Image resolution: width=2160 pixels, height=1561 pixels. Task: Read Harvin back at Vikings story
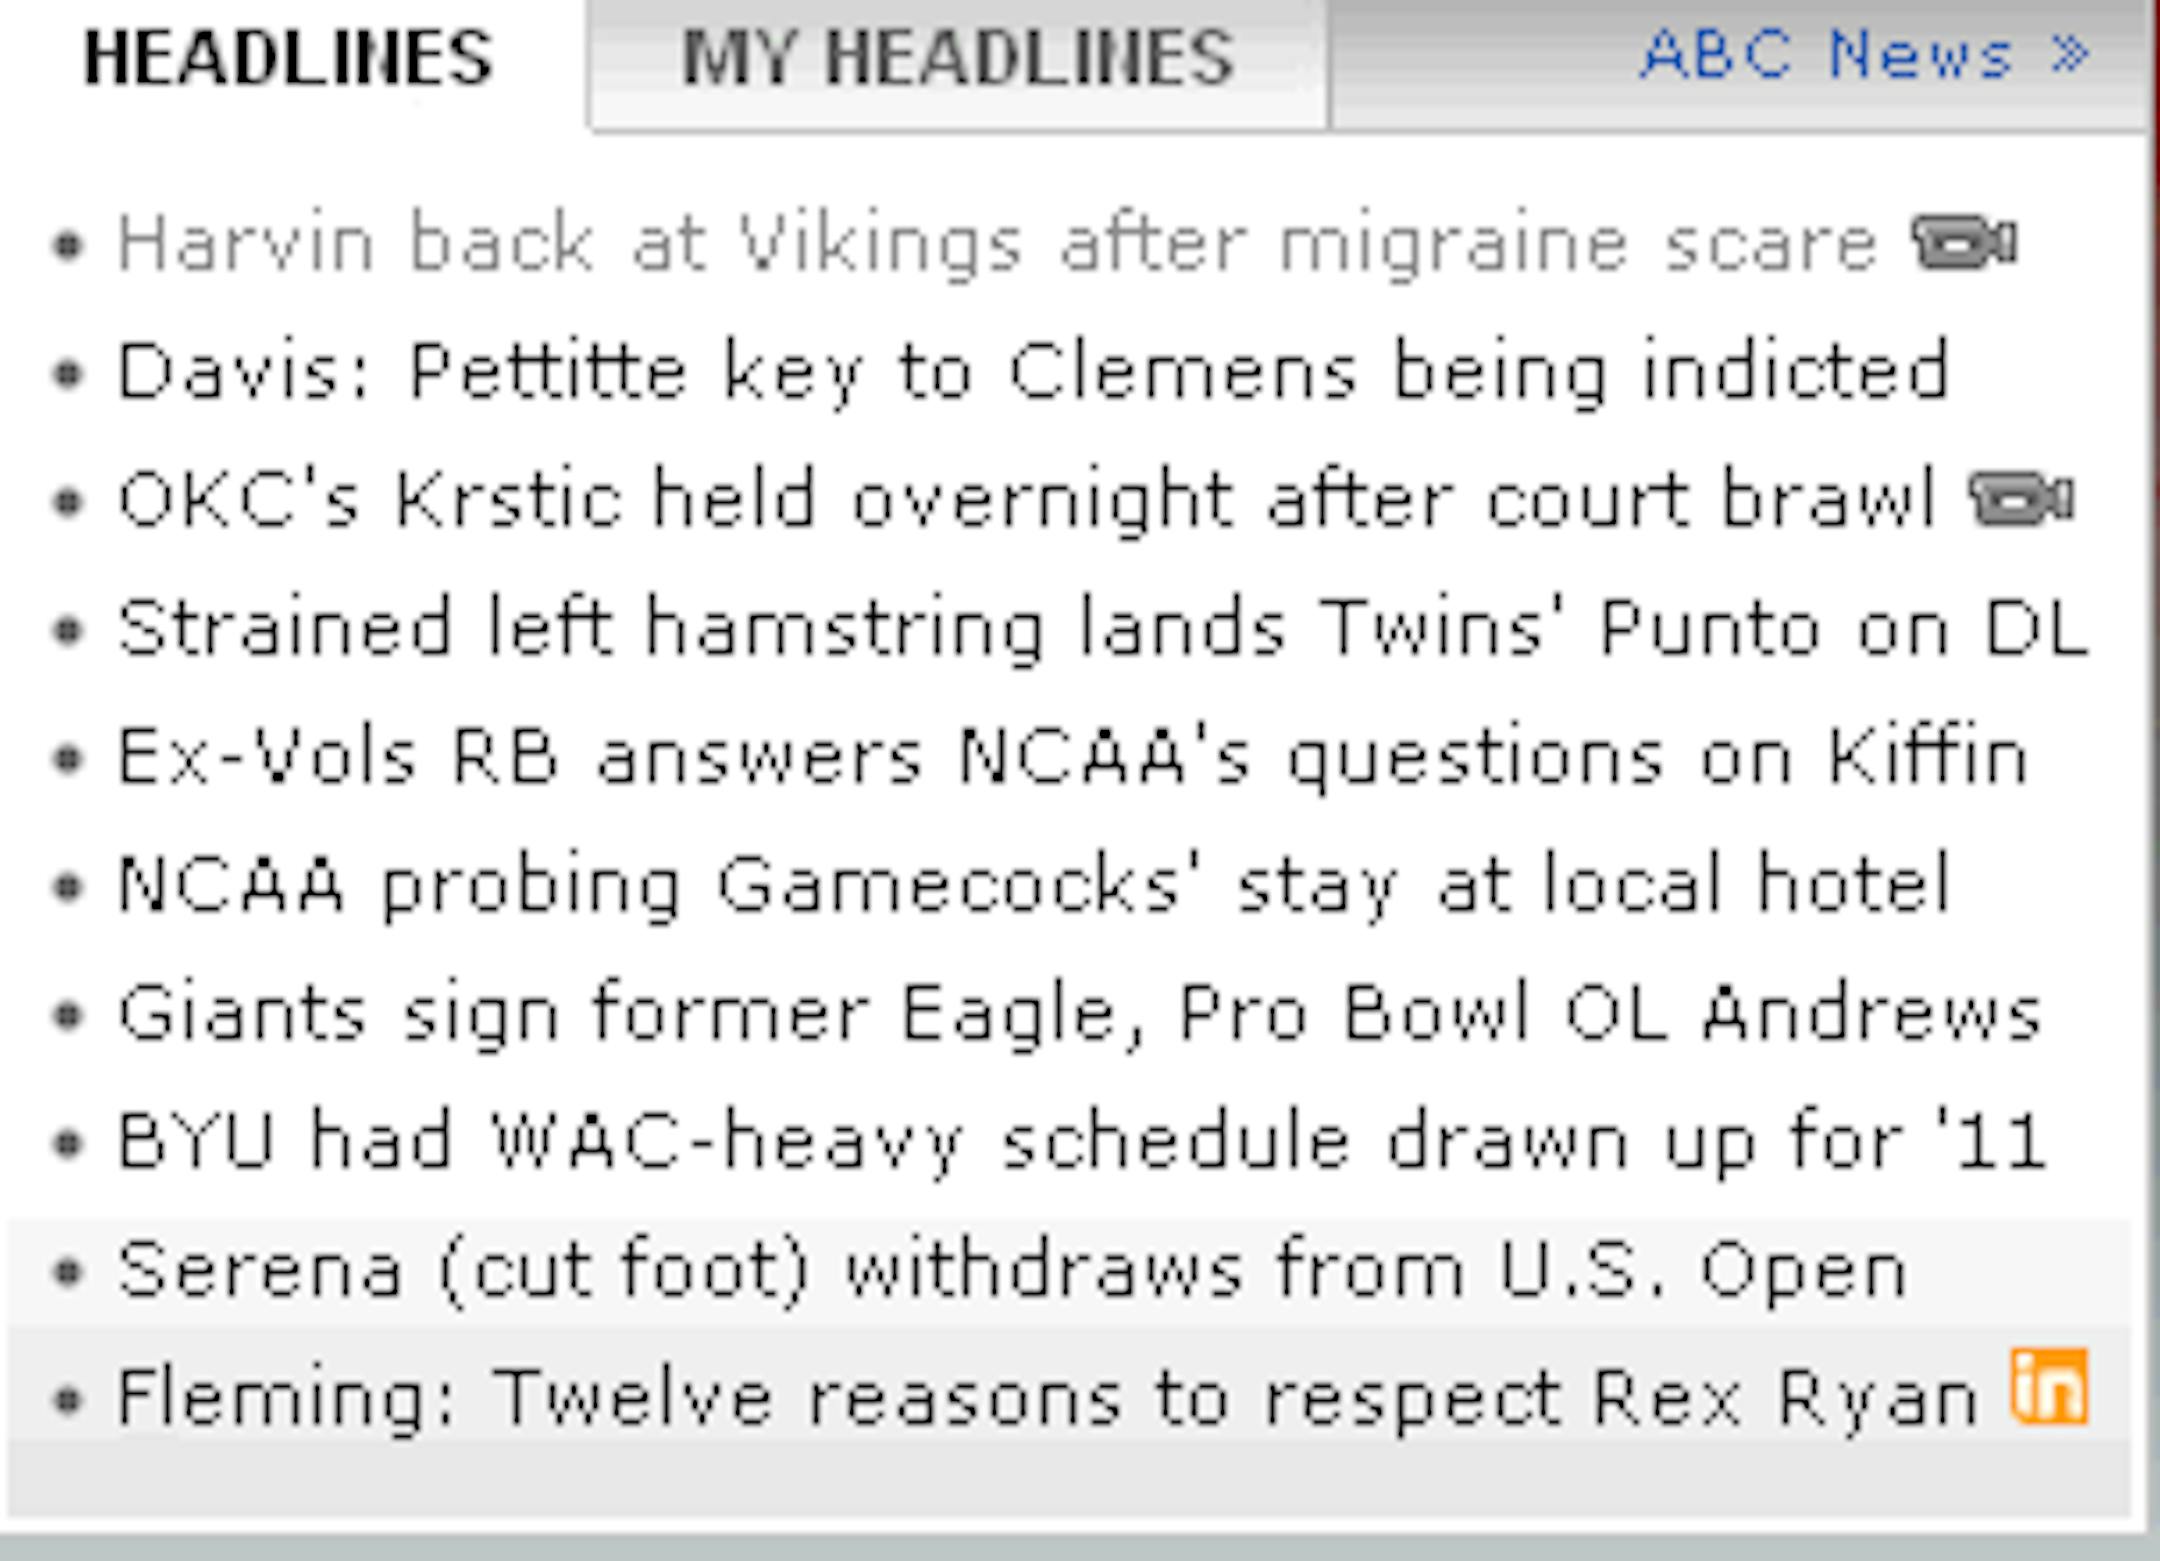click(x=997, y=245)
